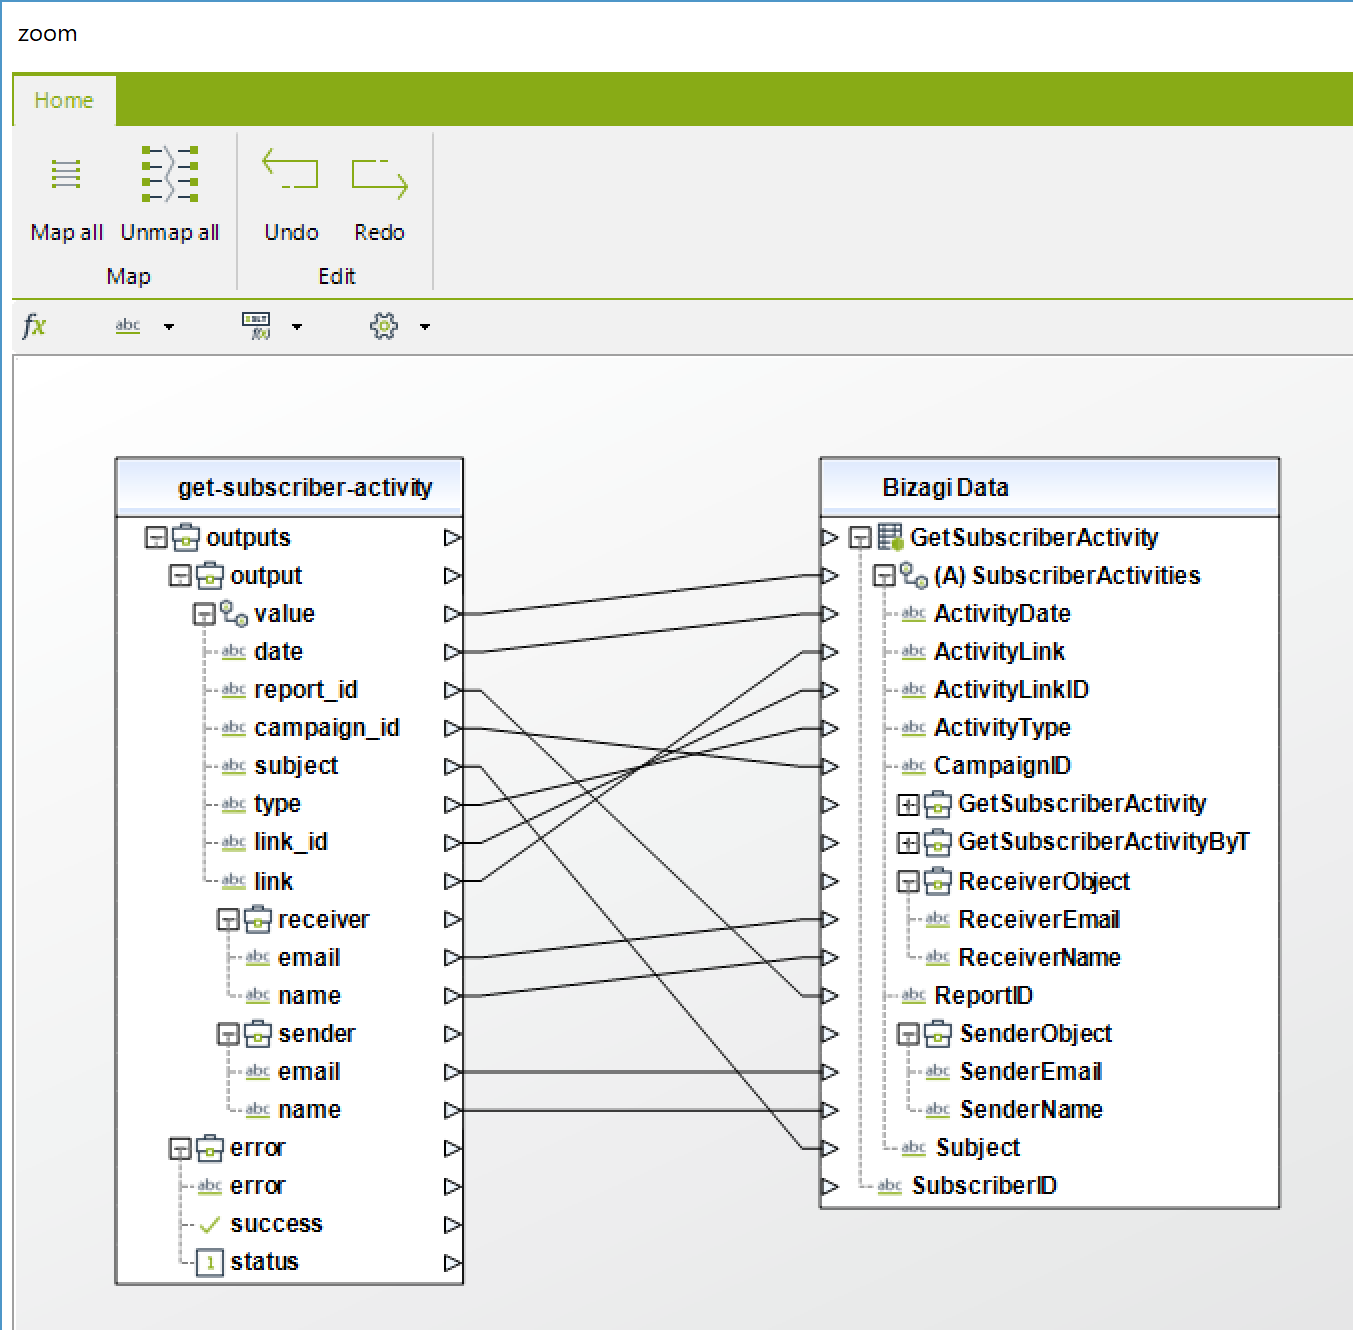Collapse the value collection node
Image resolution: width=1353 pixels, height=1330 pixels.
click(204, 614)
